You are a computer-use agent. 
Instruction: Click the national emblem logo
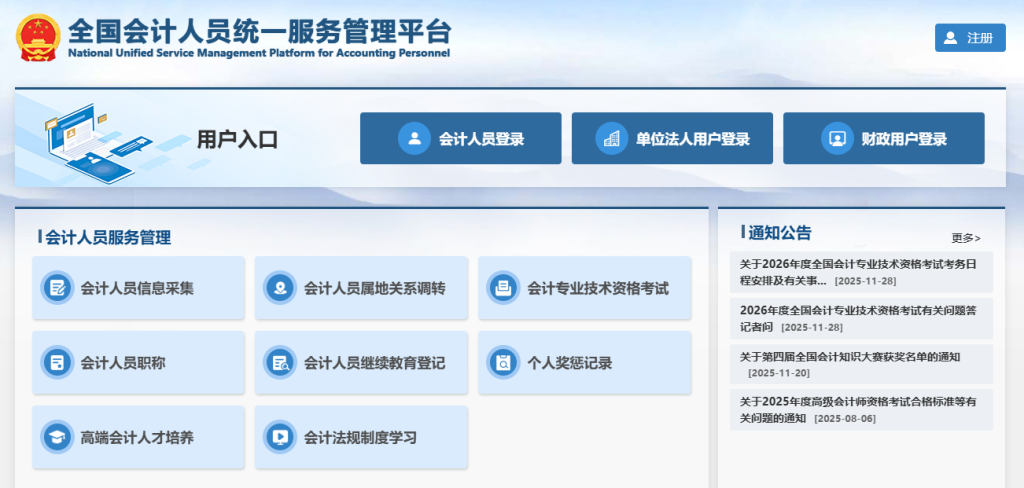coord(38,38)
